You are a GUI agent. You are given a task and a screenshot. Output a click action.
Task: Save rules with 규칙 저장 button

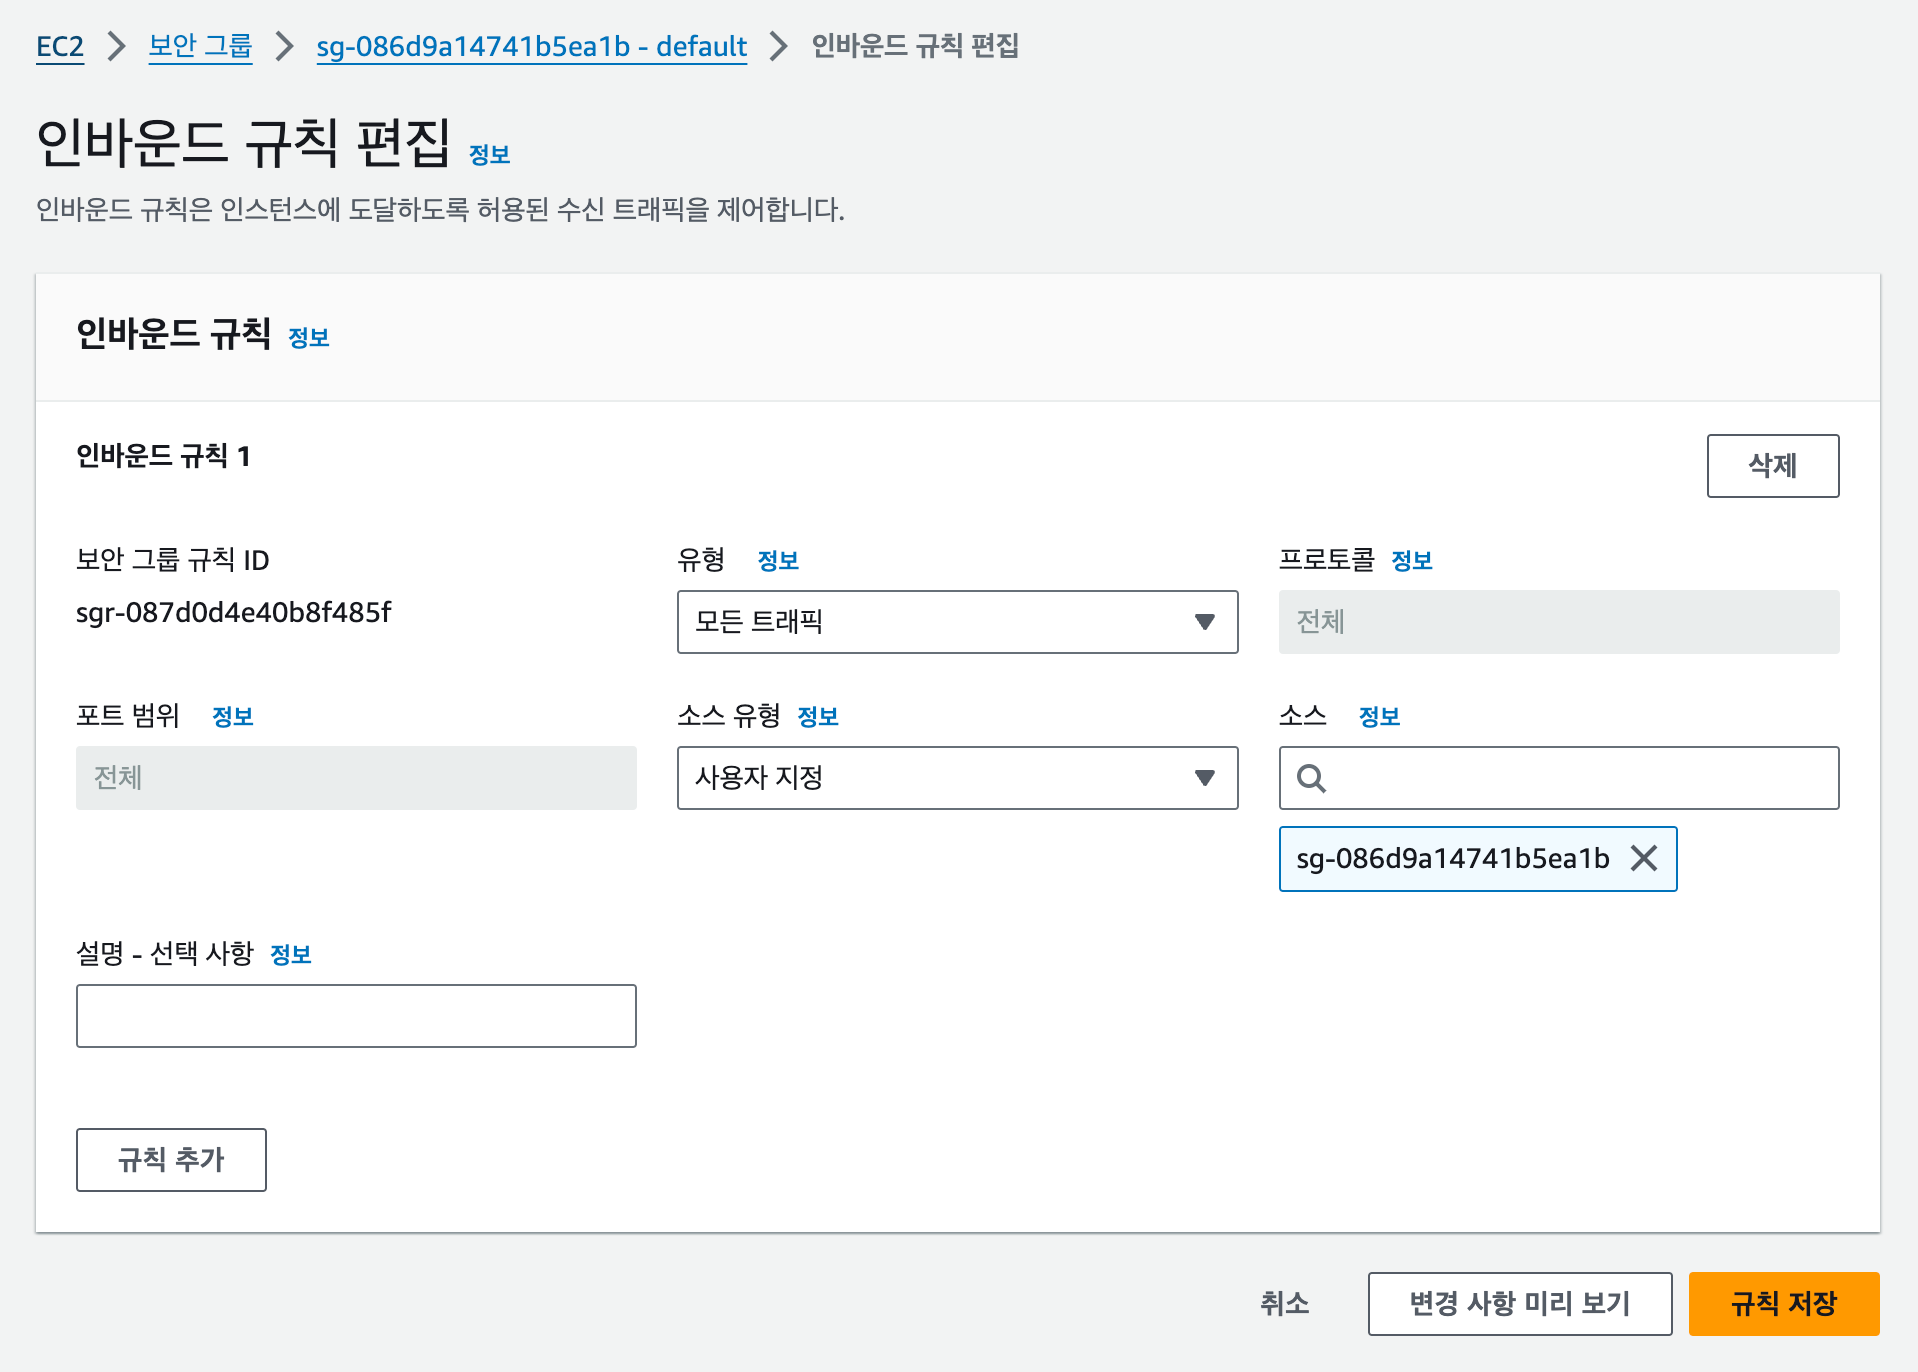tap(1783, 1304)
